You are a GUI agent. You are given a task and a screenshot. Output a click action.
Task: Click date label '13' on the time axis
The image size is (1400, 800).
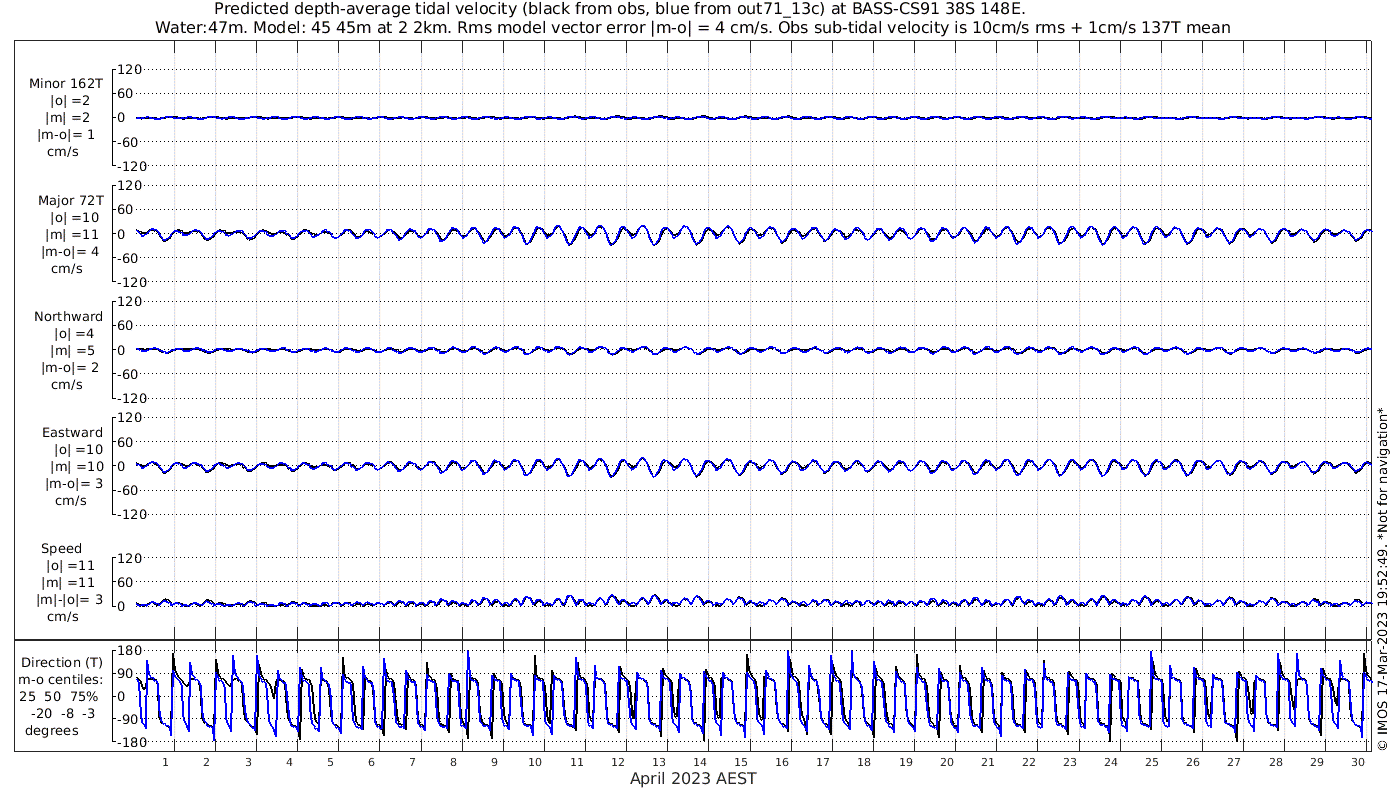click(x=659, y=763)
